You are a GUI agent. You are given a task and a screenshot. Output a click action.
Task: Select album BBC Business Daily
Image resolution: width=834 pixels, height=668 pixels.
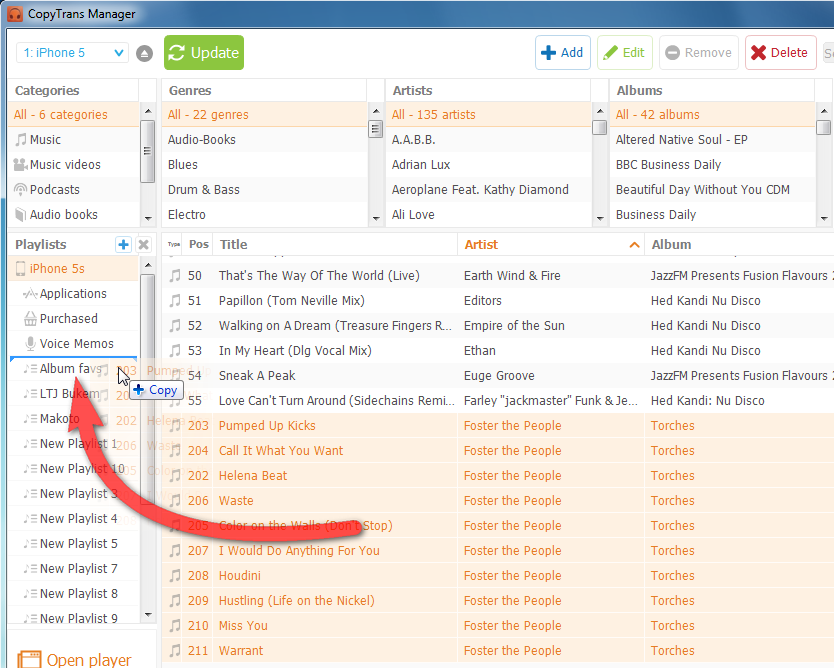tap(712, 165)
